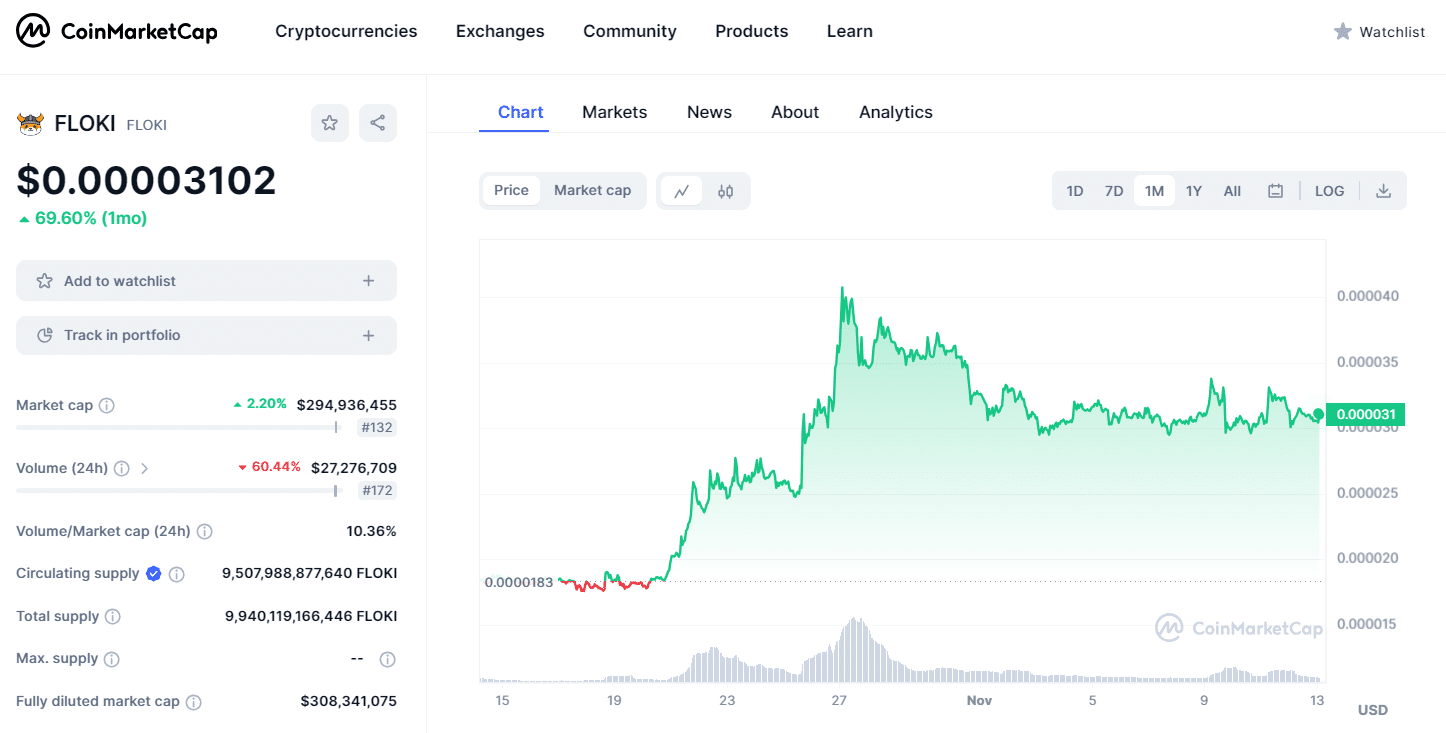The image size is (1446, 733).
Task: Select the 1D time range
Action: click(x=1075, y=191)
